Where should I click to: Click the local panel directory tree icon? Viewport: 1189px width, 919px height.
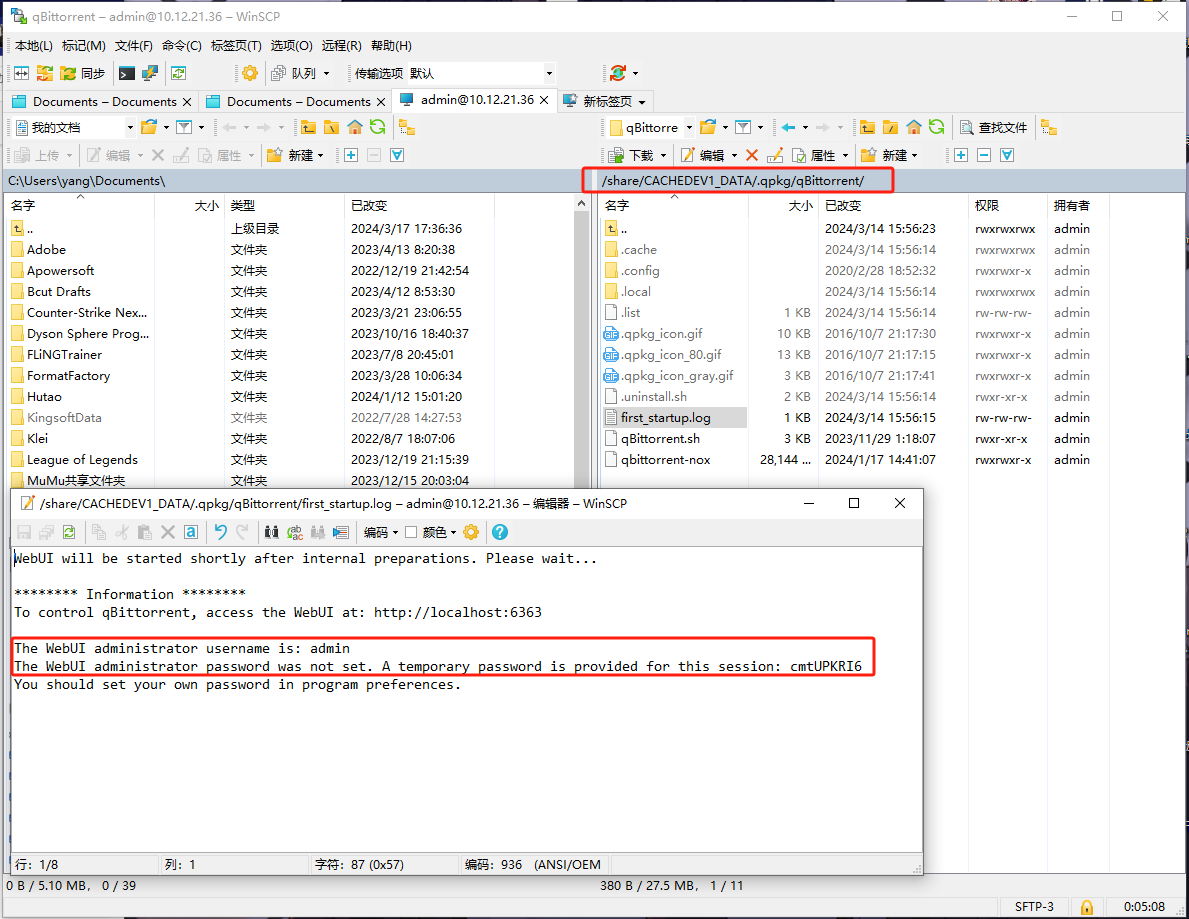point(407,127)
